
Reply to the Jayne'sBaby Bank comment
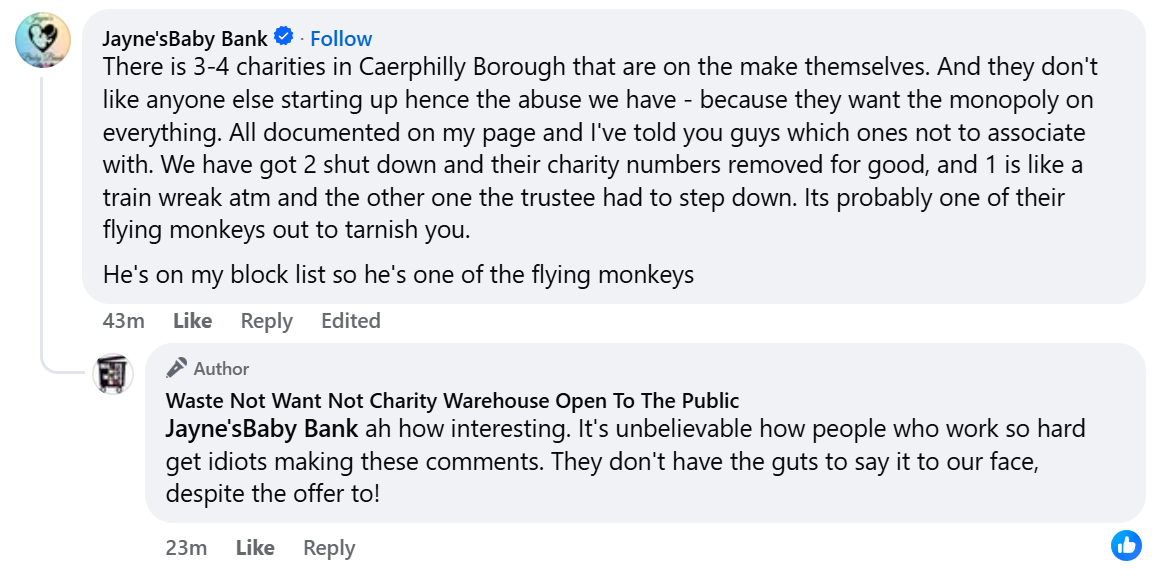pyautogui.click(x=266, y=321)
